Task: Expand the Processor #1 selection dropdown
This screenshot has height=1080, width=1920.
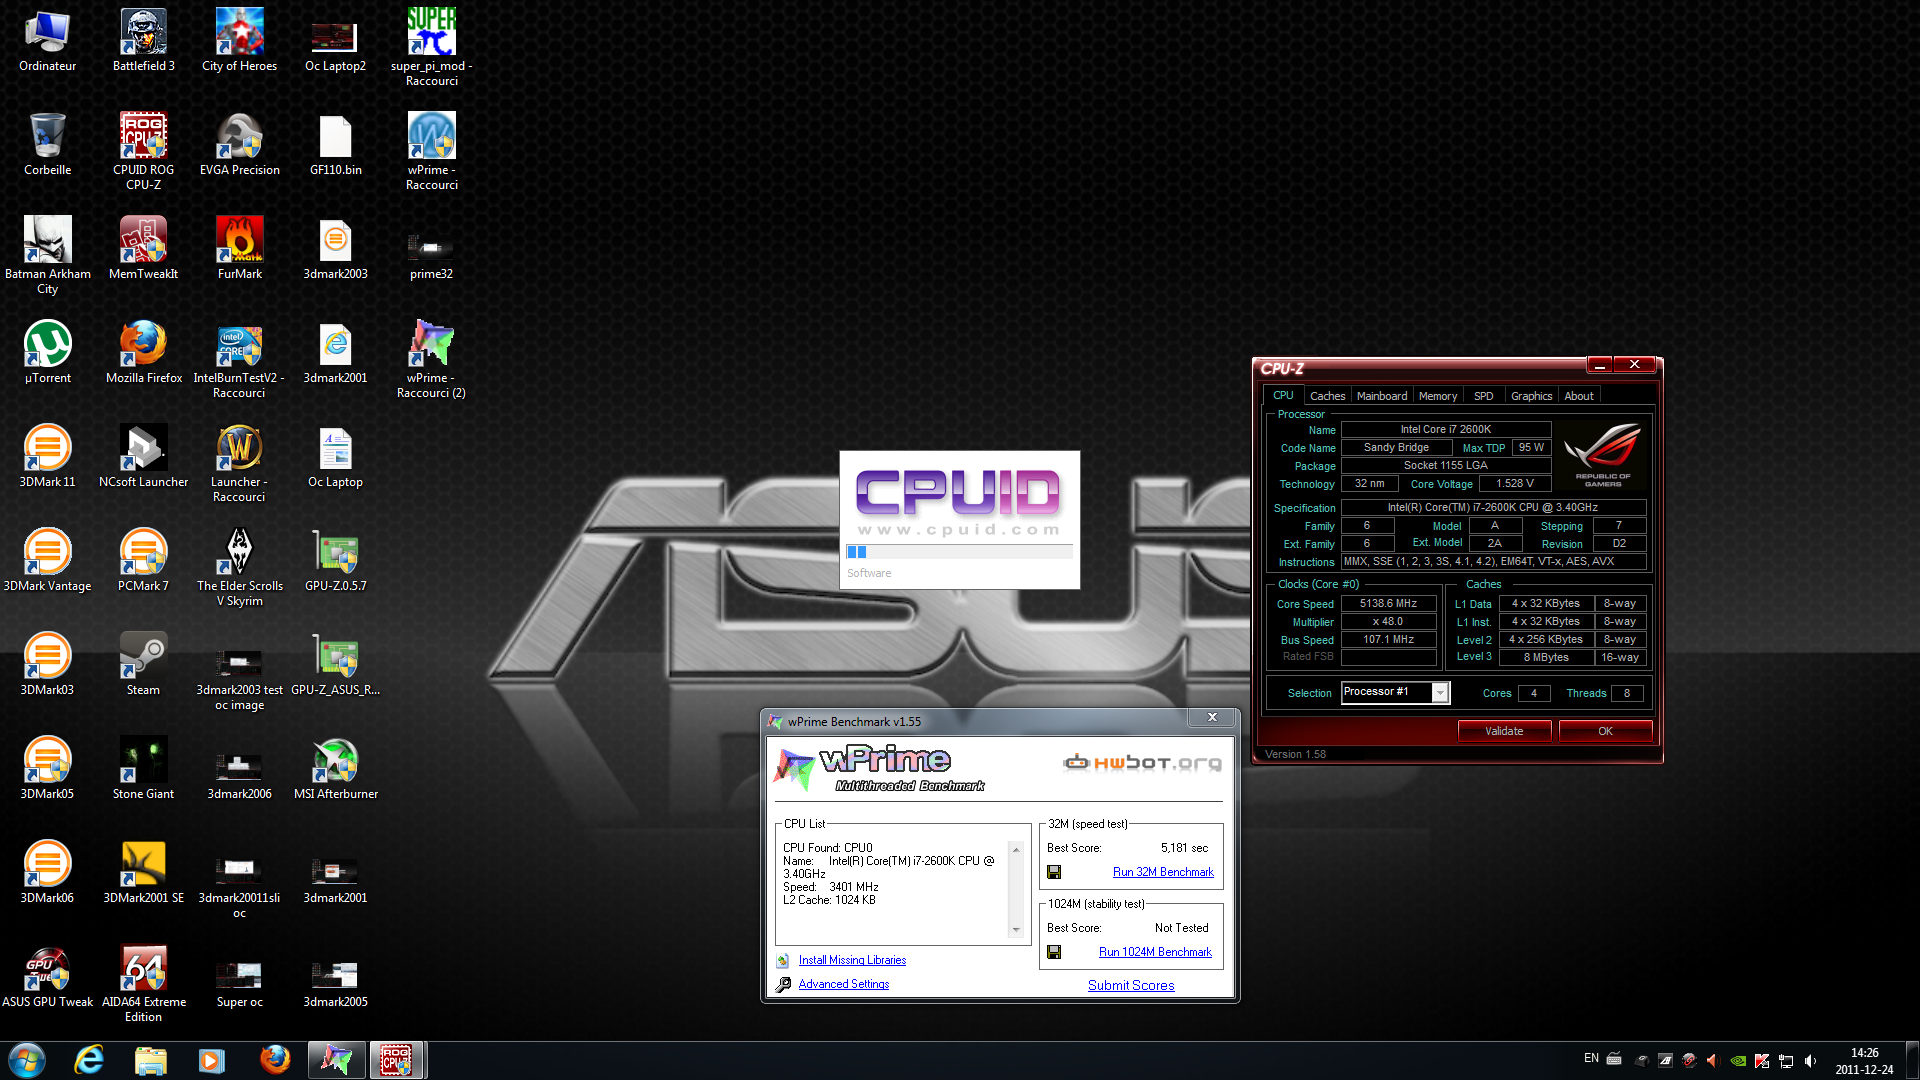Action: (x=1440, y=693)
